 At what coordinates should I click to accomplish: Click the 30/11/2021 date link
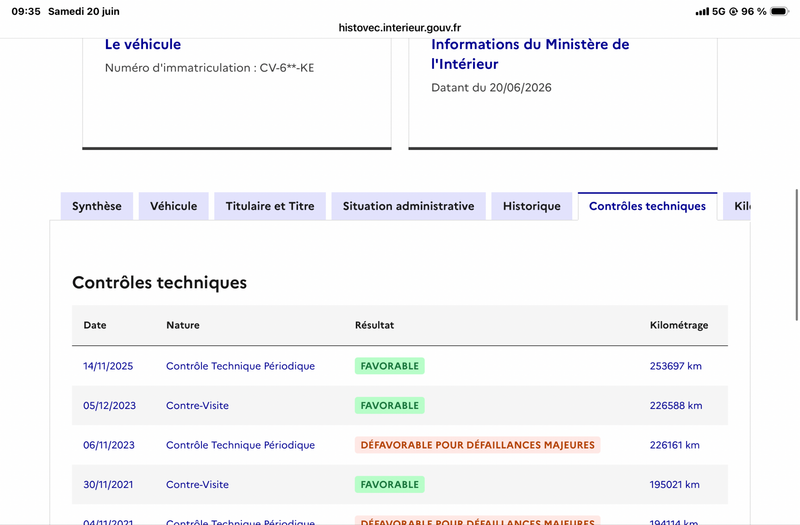point(108,485)
